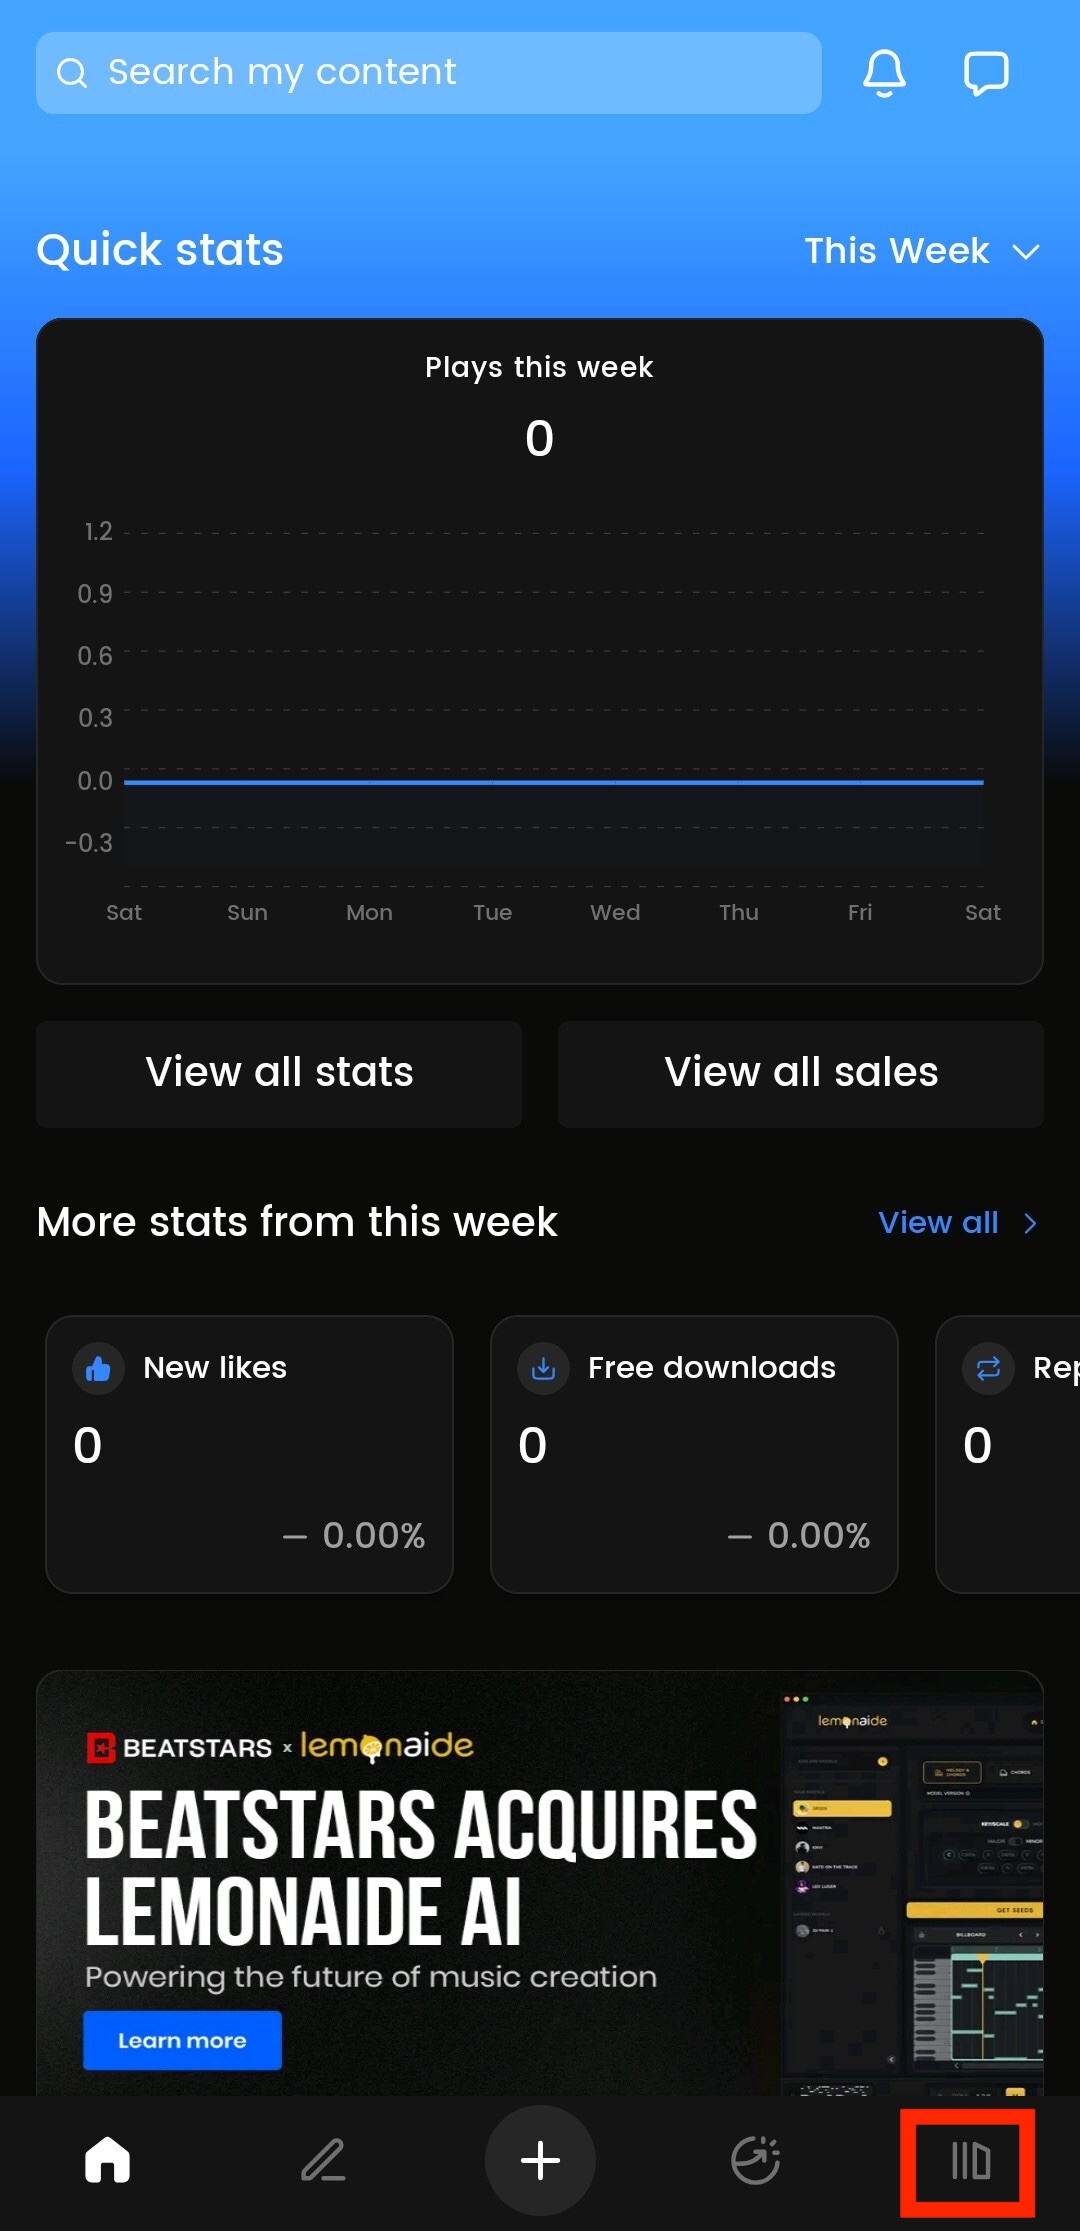
Task: Click the chevron next to This Week
Action: [1026, 252]
